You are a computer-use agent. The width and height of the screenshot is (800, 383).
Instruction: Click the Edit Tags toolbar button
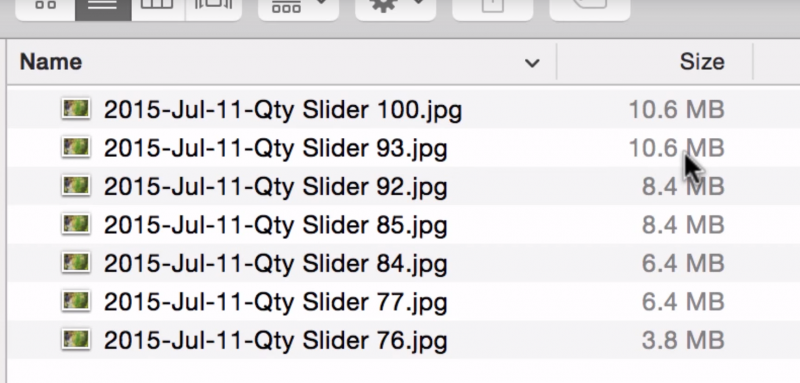(x=590, y=7)
